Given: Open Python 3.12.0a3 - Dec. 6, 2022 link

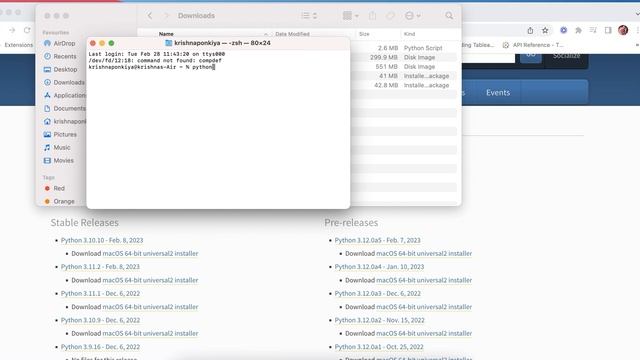Looking at the screenshot, I should tap(378, 293).
